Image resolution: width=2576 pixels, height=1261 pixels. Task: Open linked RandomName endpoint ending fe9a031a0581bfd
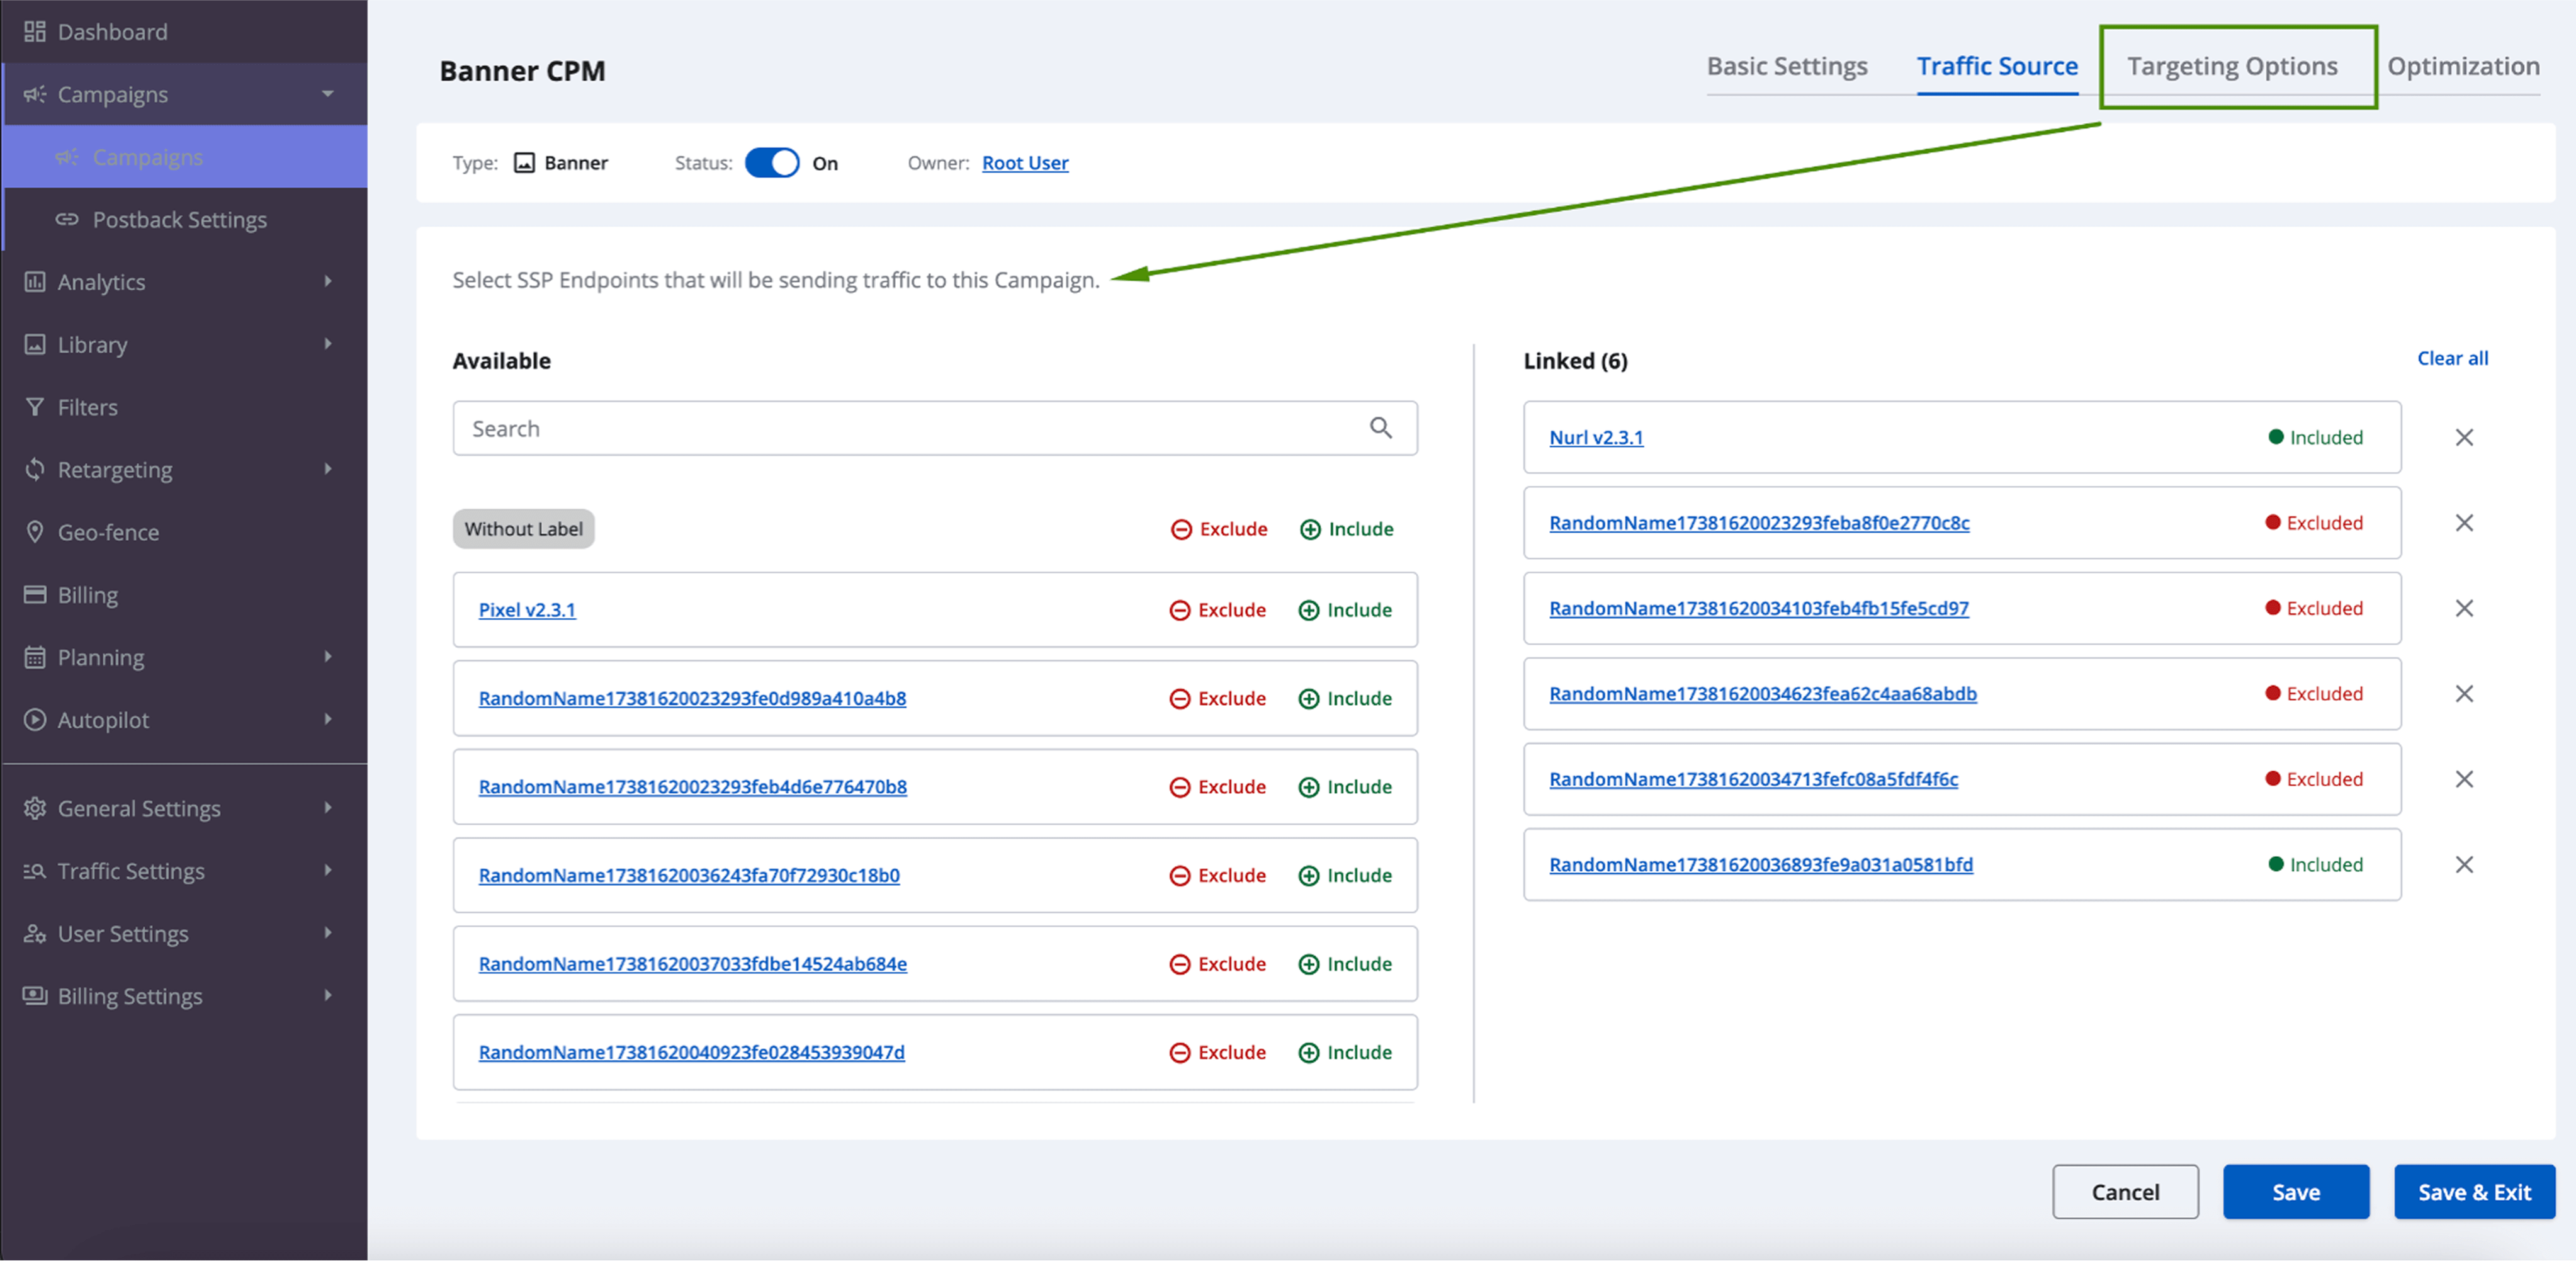(1761, 865)
